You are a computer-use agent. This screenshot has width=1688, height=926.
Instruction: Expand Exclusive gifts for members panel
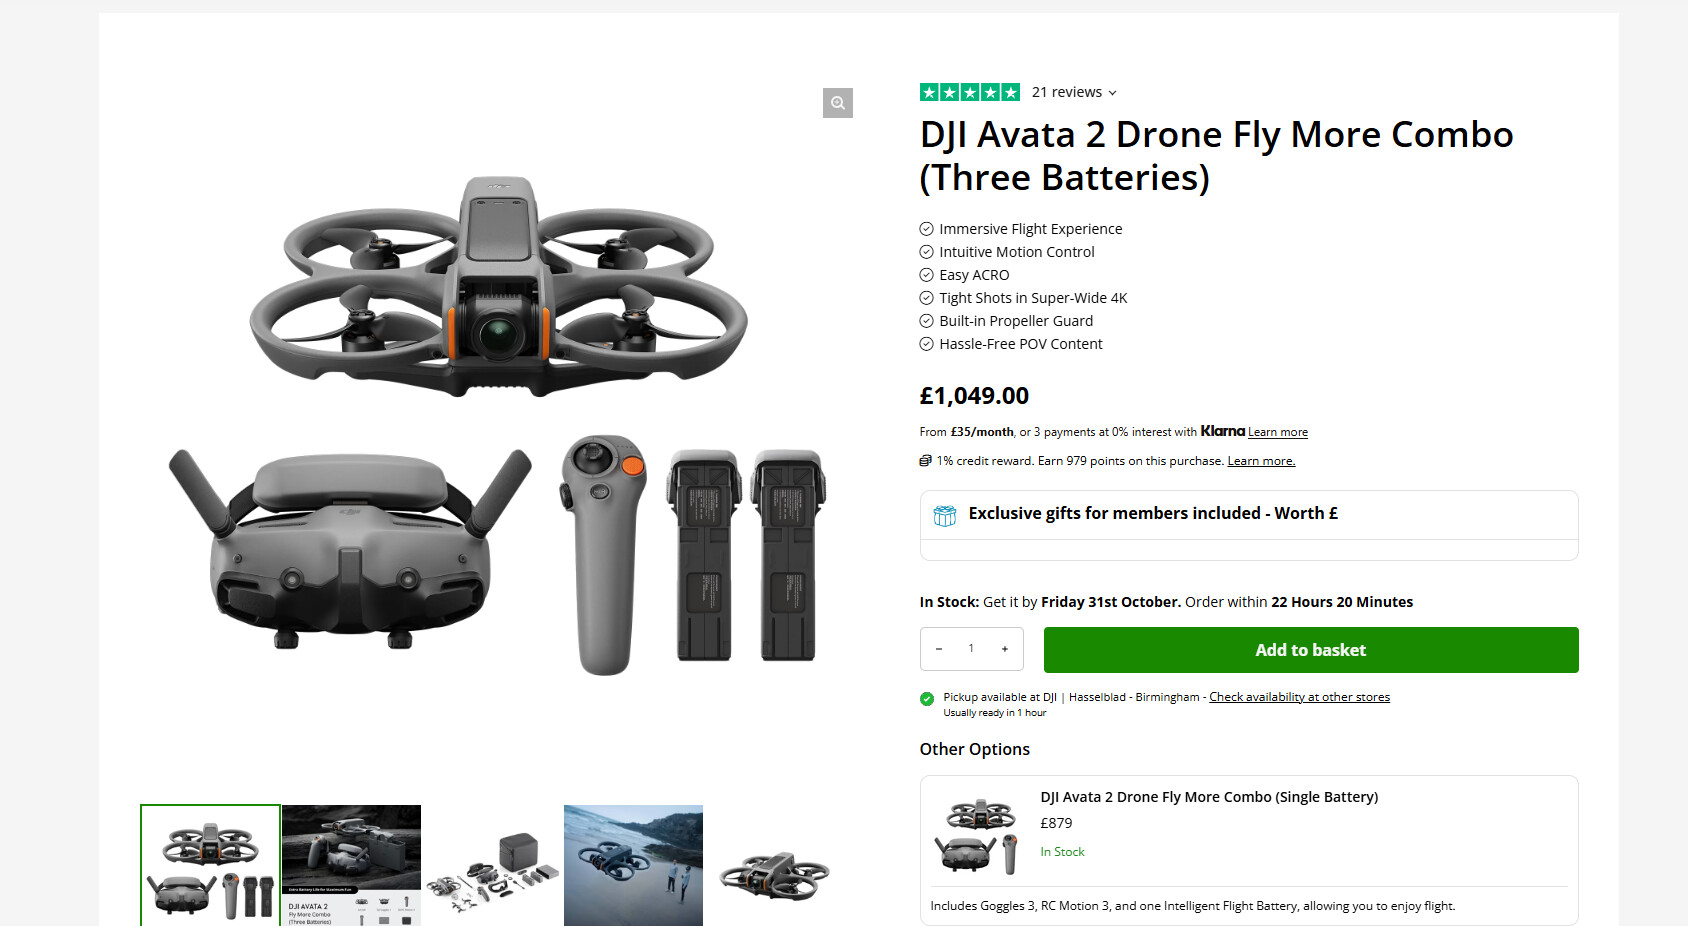tap(1152, 513)
